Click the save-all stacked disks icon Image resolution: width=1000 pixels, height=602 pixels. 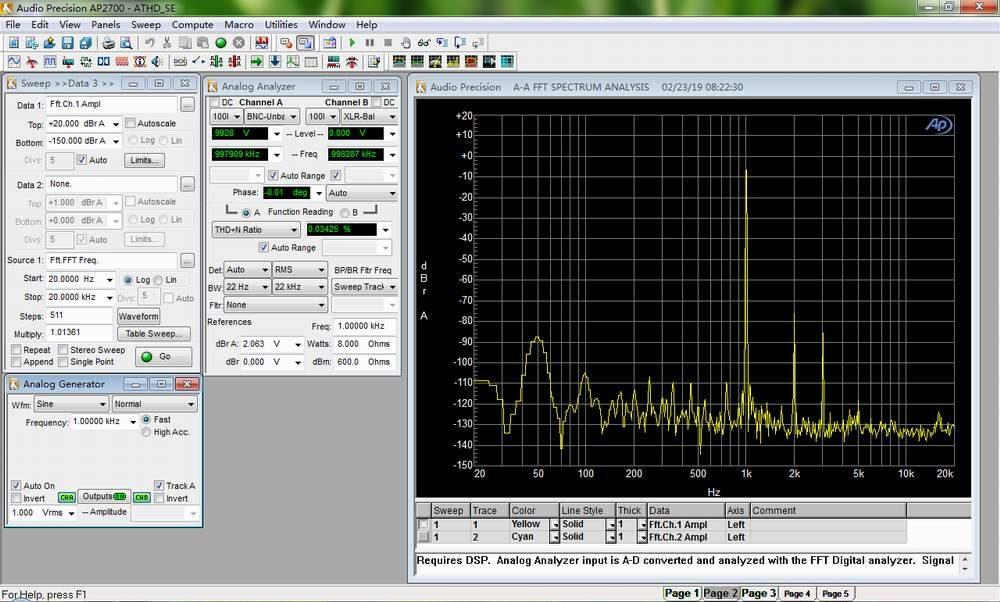click(85, 43)
